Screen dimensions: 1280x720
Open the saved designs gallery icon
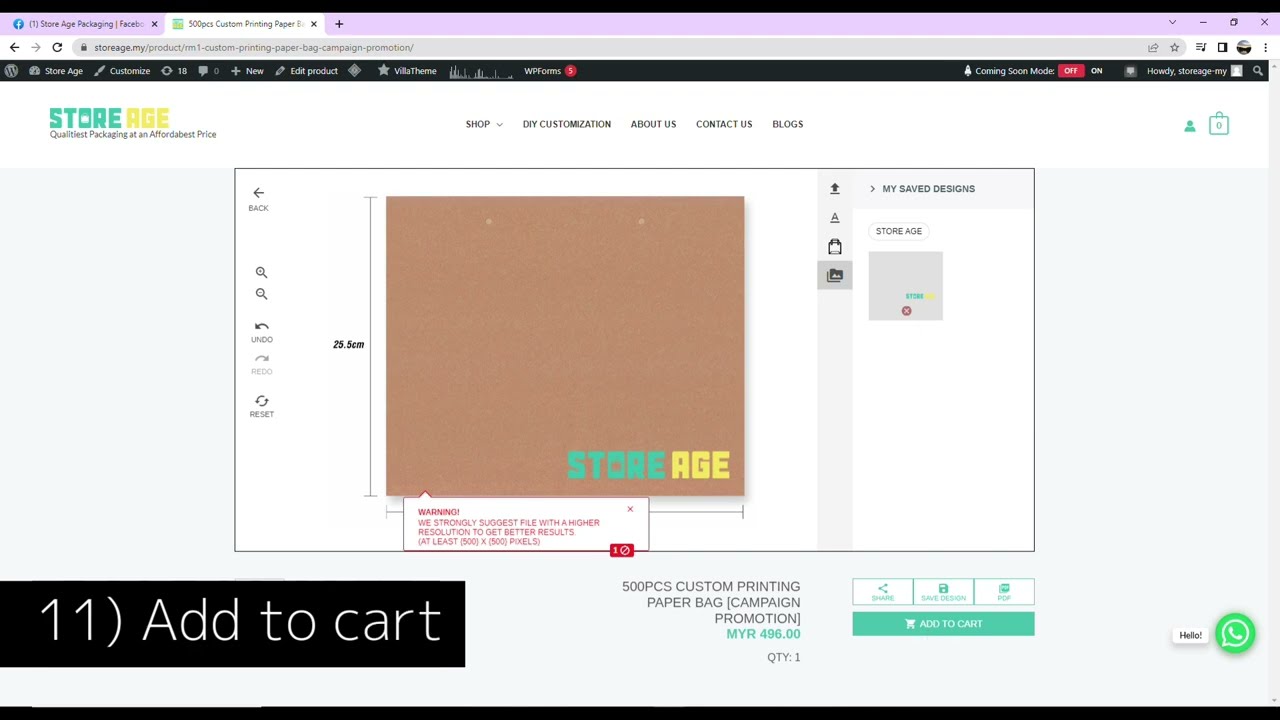pyautogui.click(x=835, y=275)
